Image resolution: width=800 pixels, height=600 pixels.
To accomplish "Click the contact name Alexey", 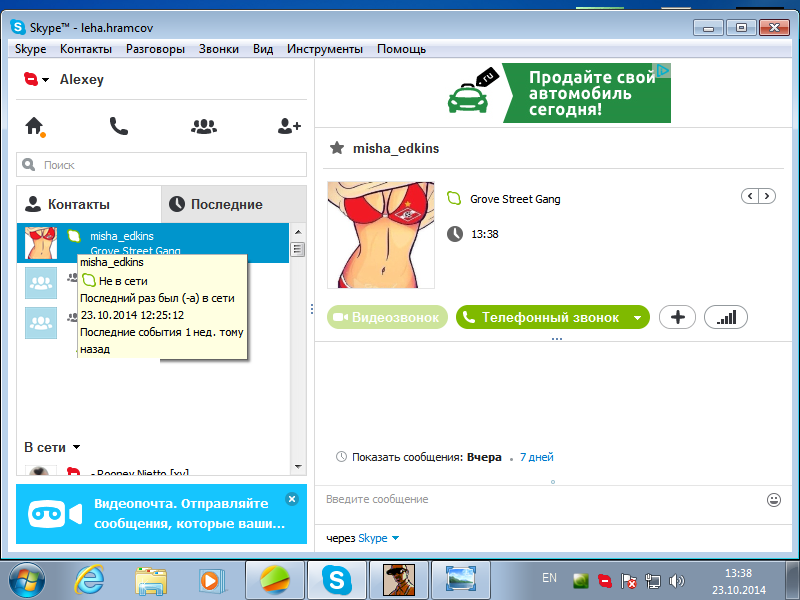I will click(82, 80).
